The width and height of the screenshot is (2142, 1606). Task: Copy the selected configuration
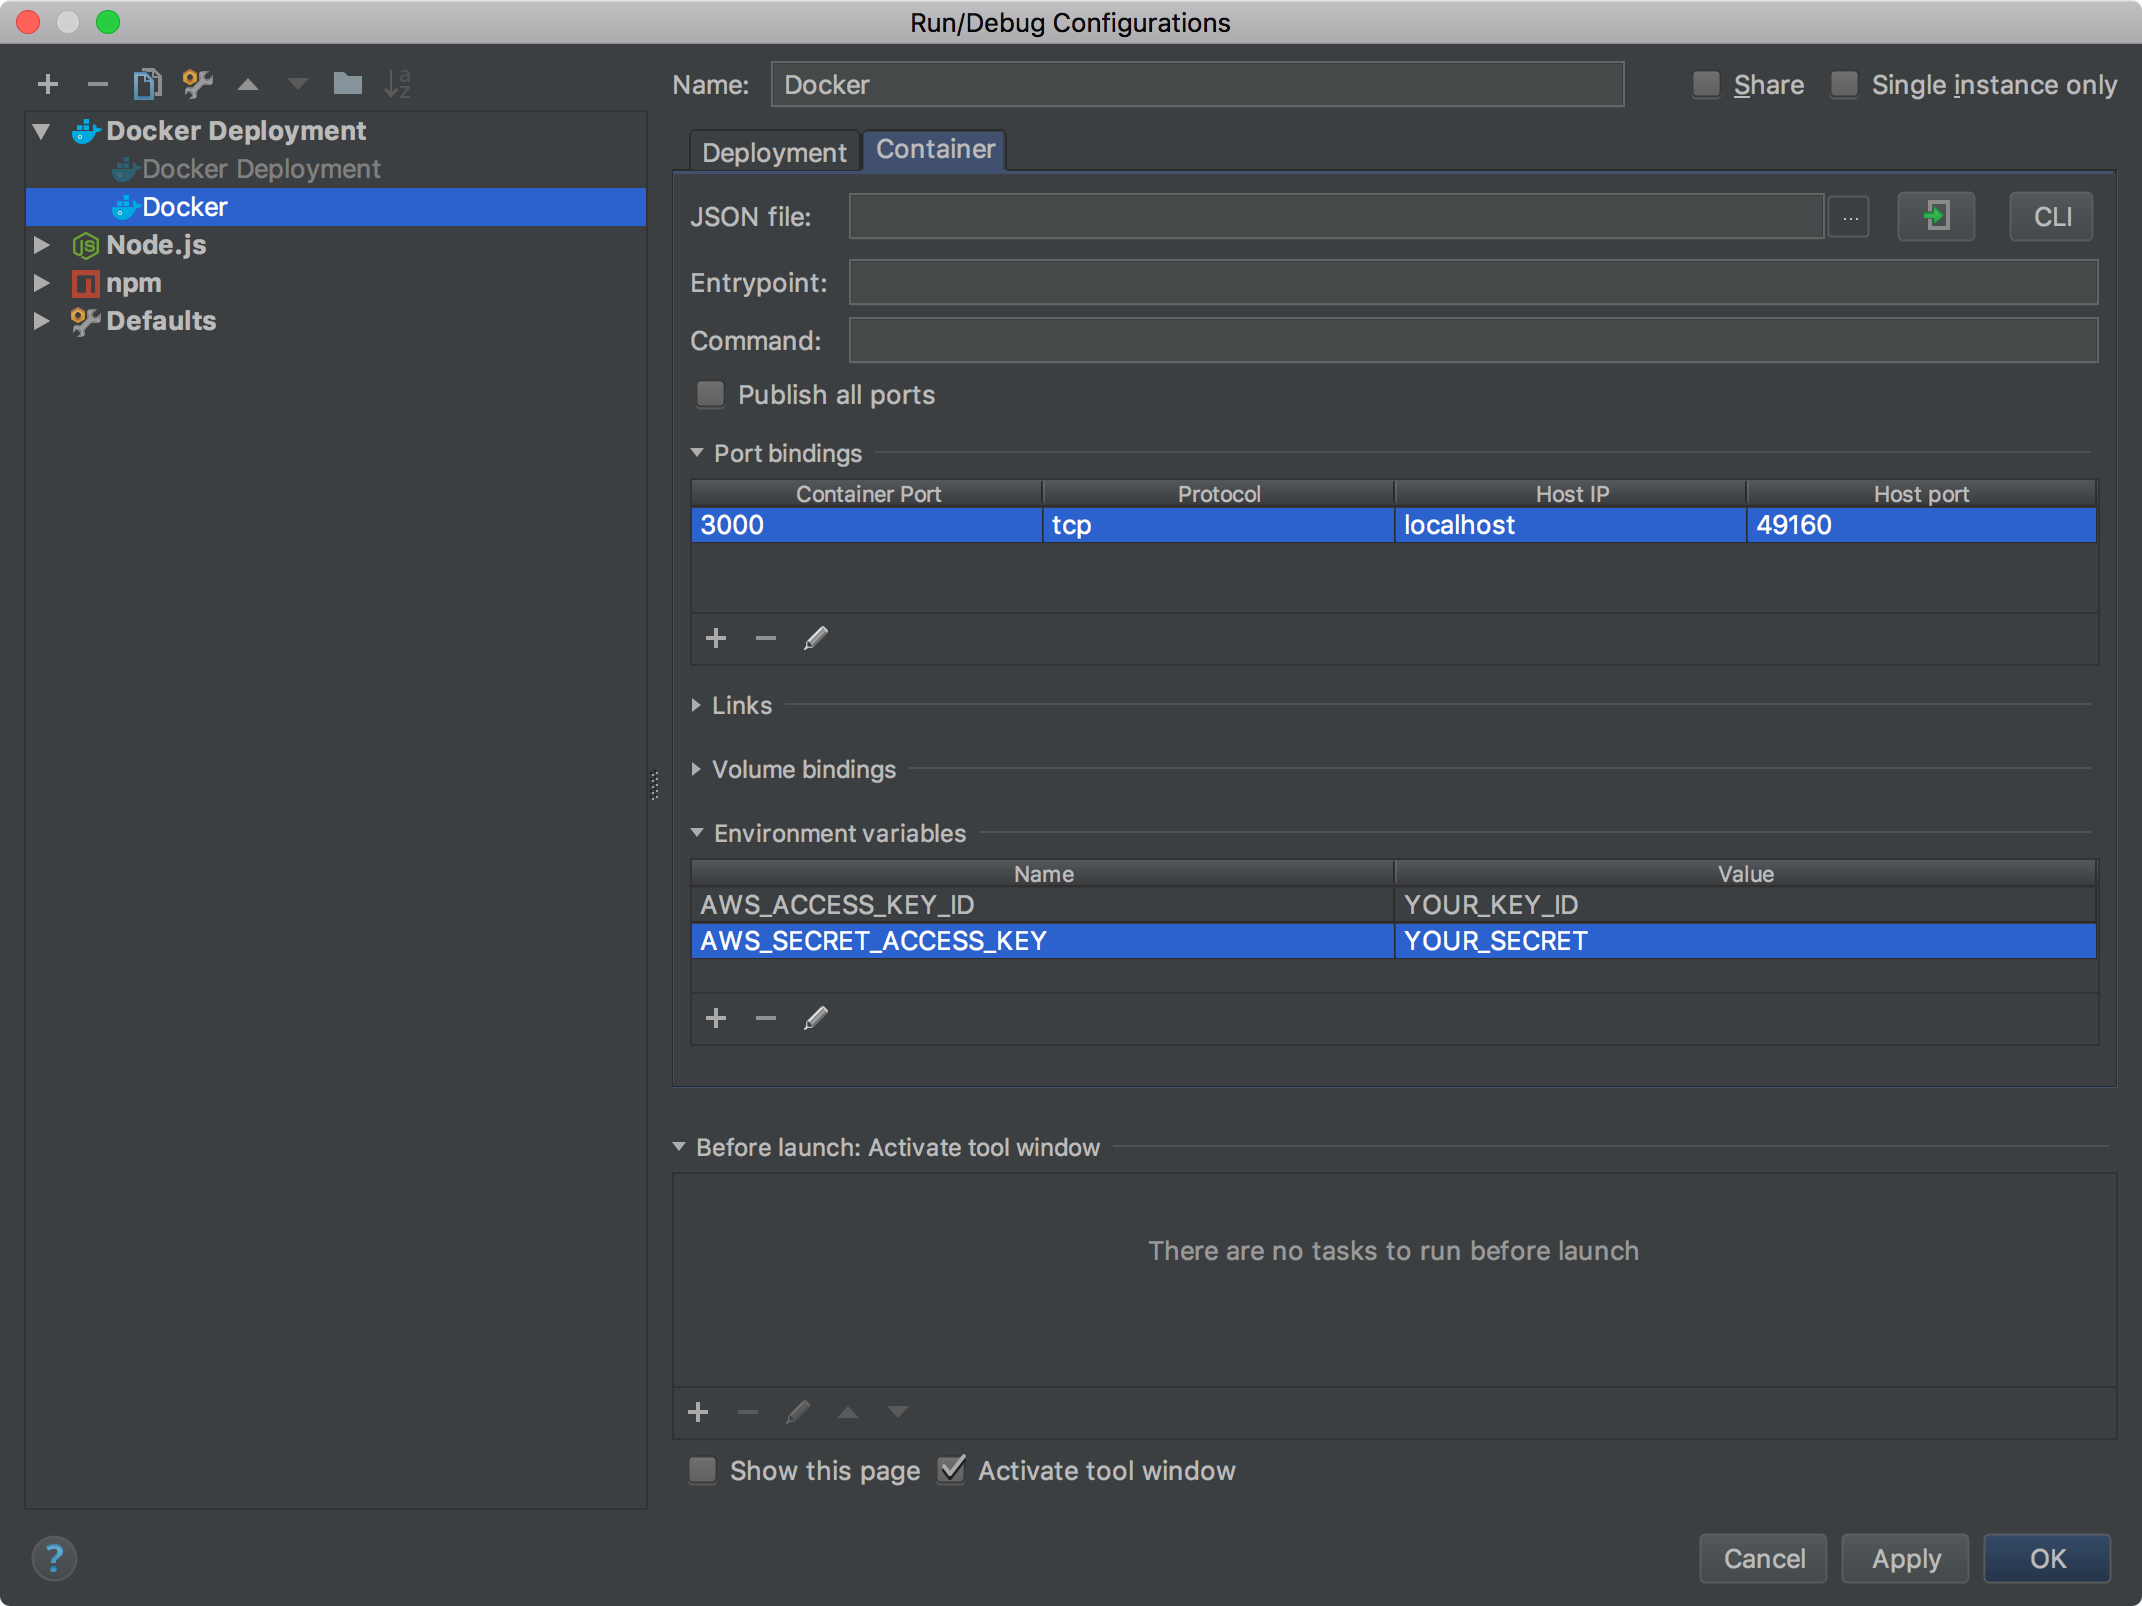[x=147, y=84]
